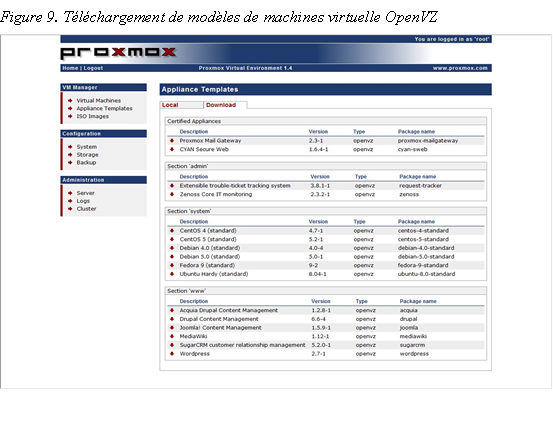This screenshot has width=553, height=431.
Task: Click package name centos-5-standard
Action: tap(423, 239)
